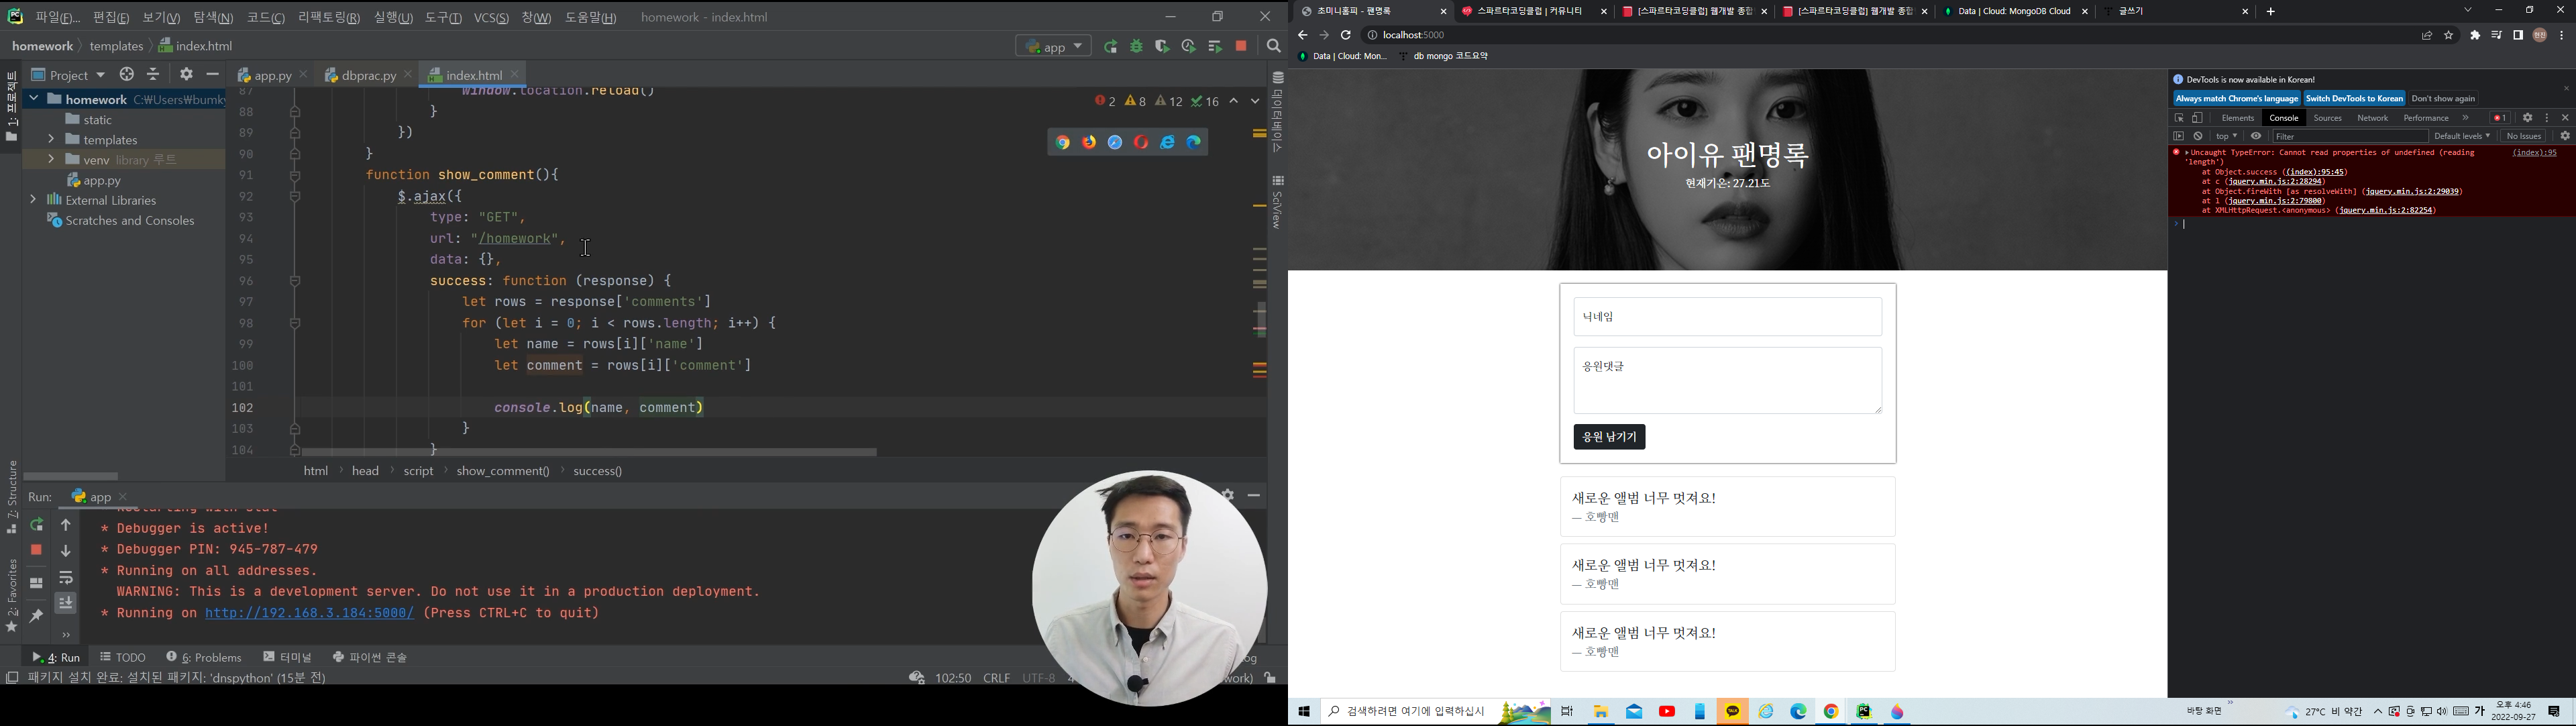Start debugging with the bug icon
Viewport: 2576px width, 726px height.
(x=1137, y=47)
